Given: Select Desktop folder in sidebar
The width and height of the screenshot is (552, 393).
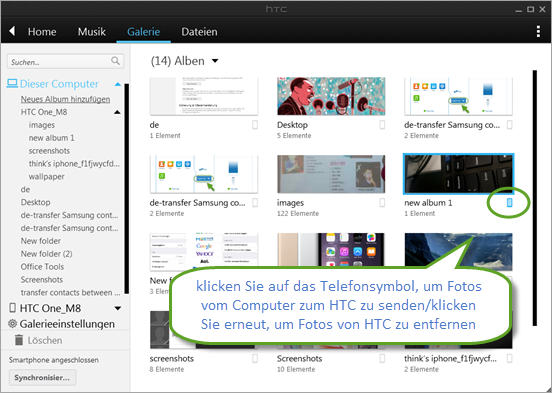Looking at the screenshot, I should 35,202.
